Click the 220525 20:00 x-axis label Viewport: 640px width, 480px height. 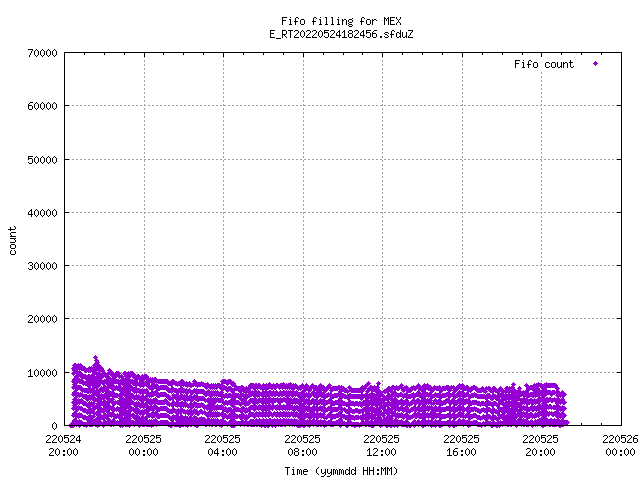click(541, 445)
